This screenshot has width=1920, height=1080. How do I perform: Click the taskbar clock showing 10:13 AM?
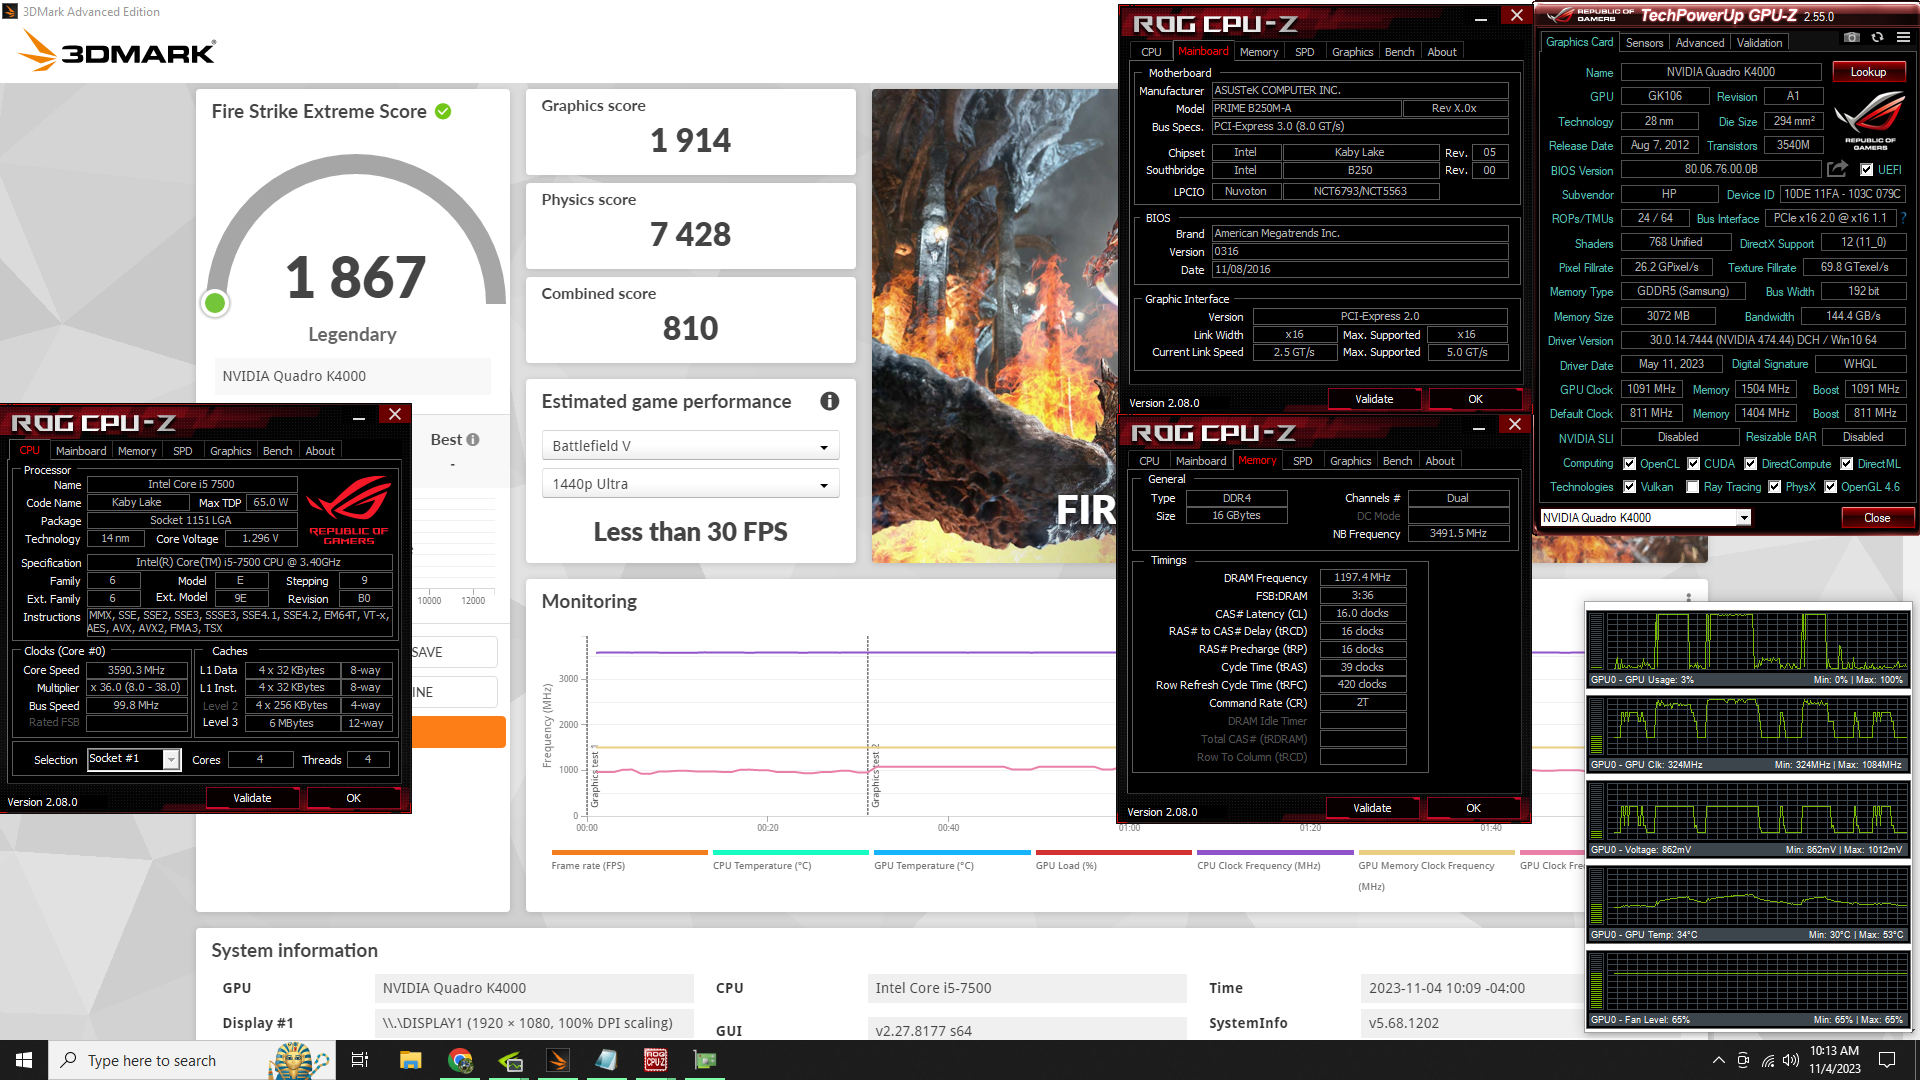(x=1834, y=1060)
